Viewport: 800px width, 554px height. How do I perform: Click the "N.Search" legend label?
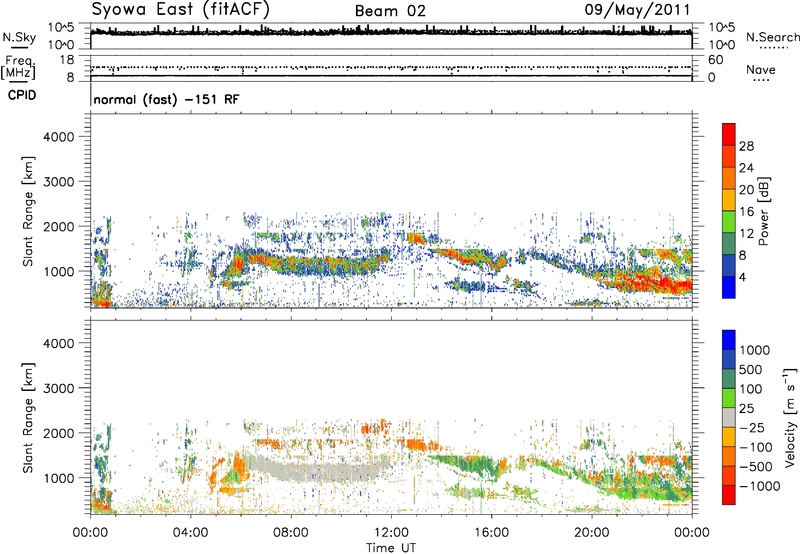(x=772, y=37)
